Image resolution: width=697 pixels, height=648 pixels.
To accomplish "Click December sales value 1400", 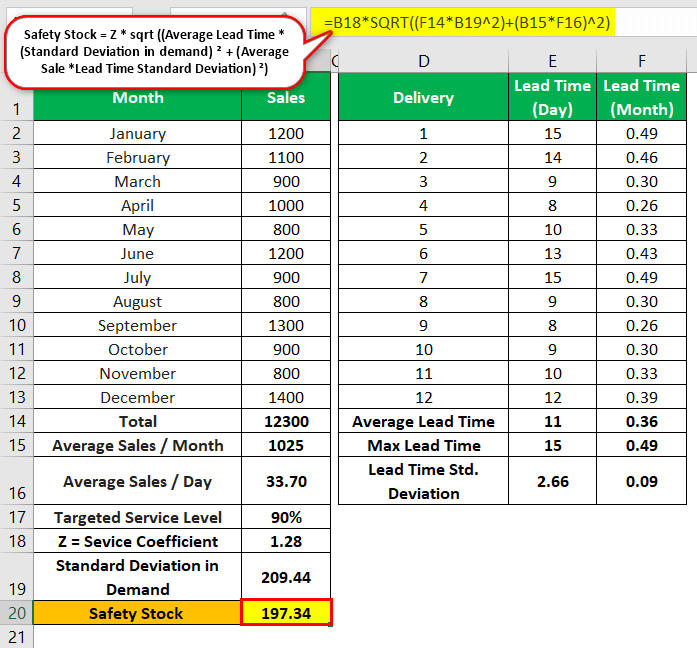I will click(286, 397).
